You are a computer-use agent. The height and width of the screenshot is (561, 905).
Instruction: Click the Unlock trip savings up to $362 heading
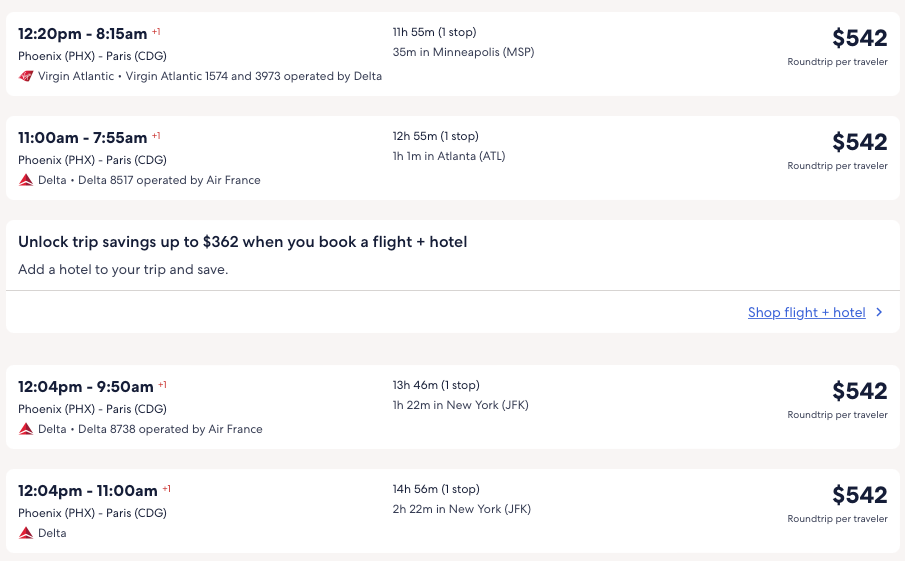click(242, 242)
